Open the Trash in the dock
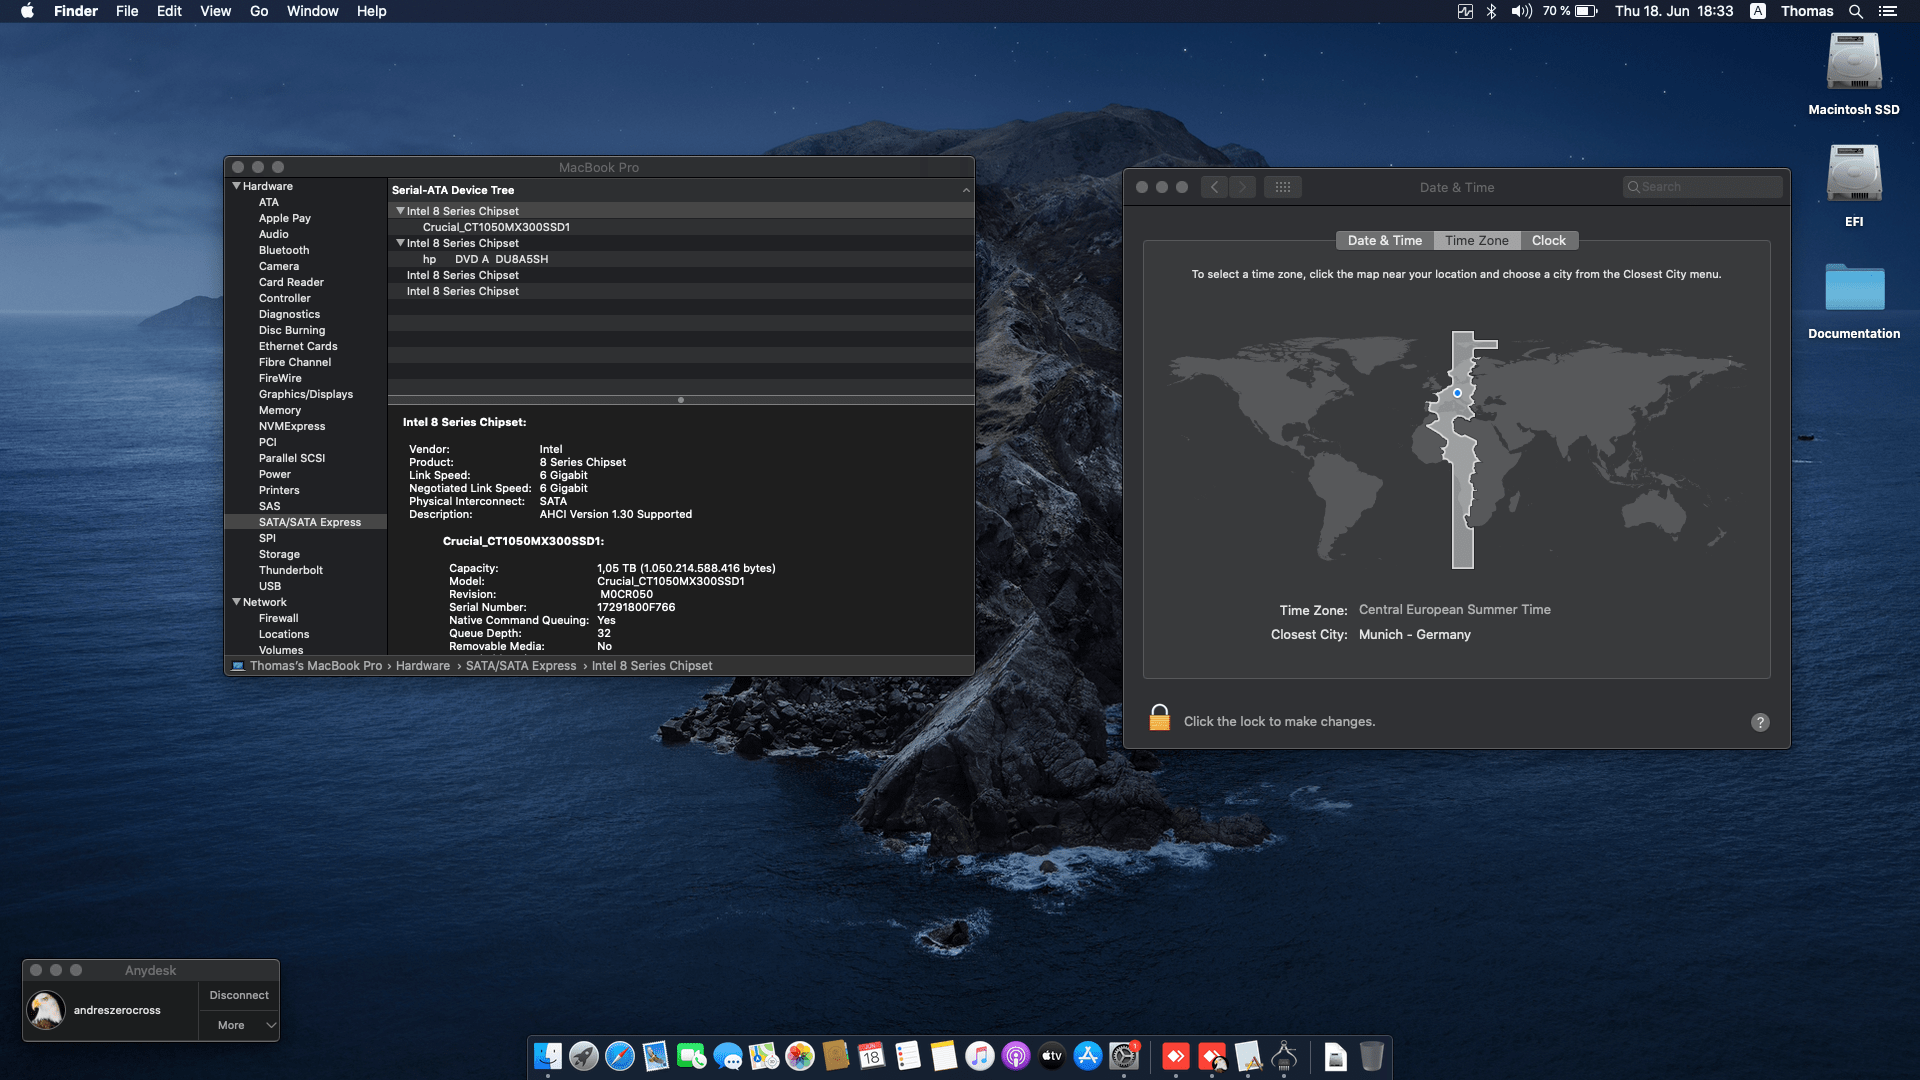The image size is (1920, 1080). pyautogui.click(x=1372, y=1056)
